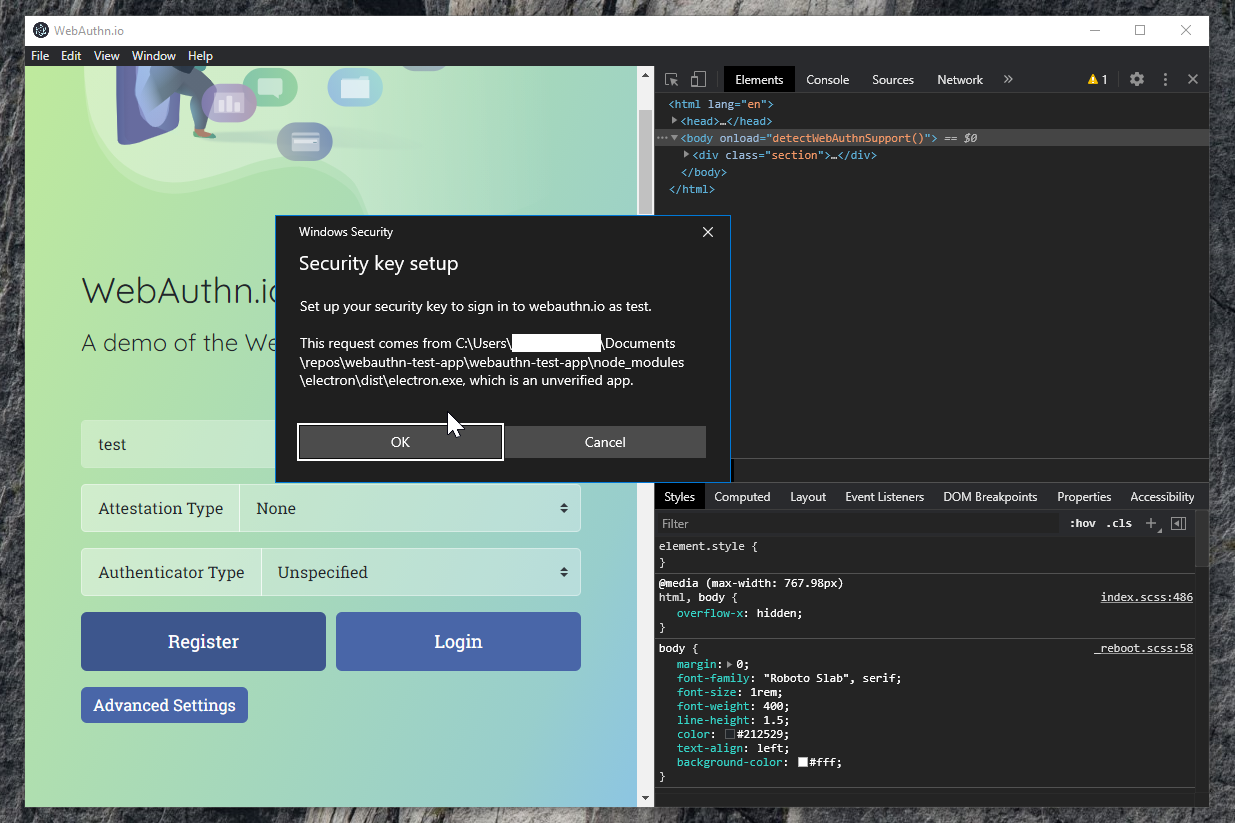
Task: Select the inspect element cursor icon
Action: coord(670,79)
